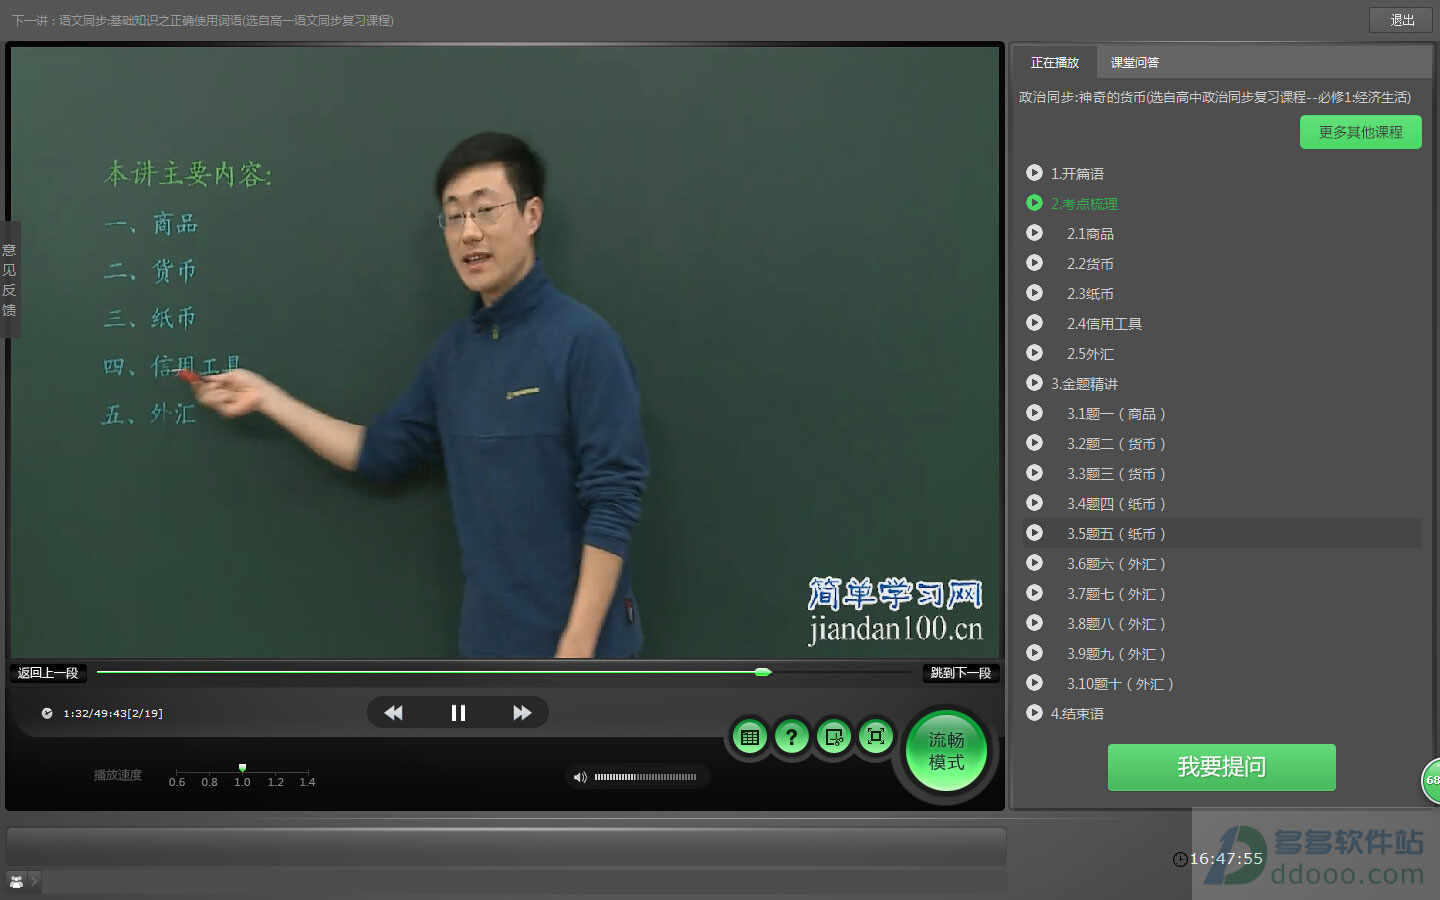Mute sound via speaker icon
The height and width of the screenshot is (900, 1440).
(x=579, y=777)
